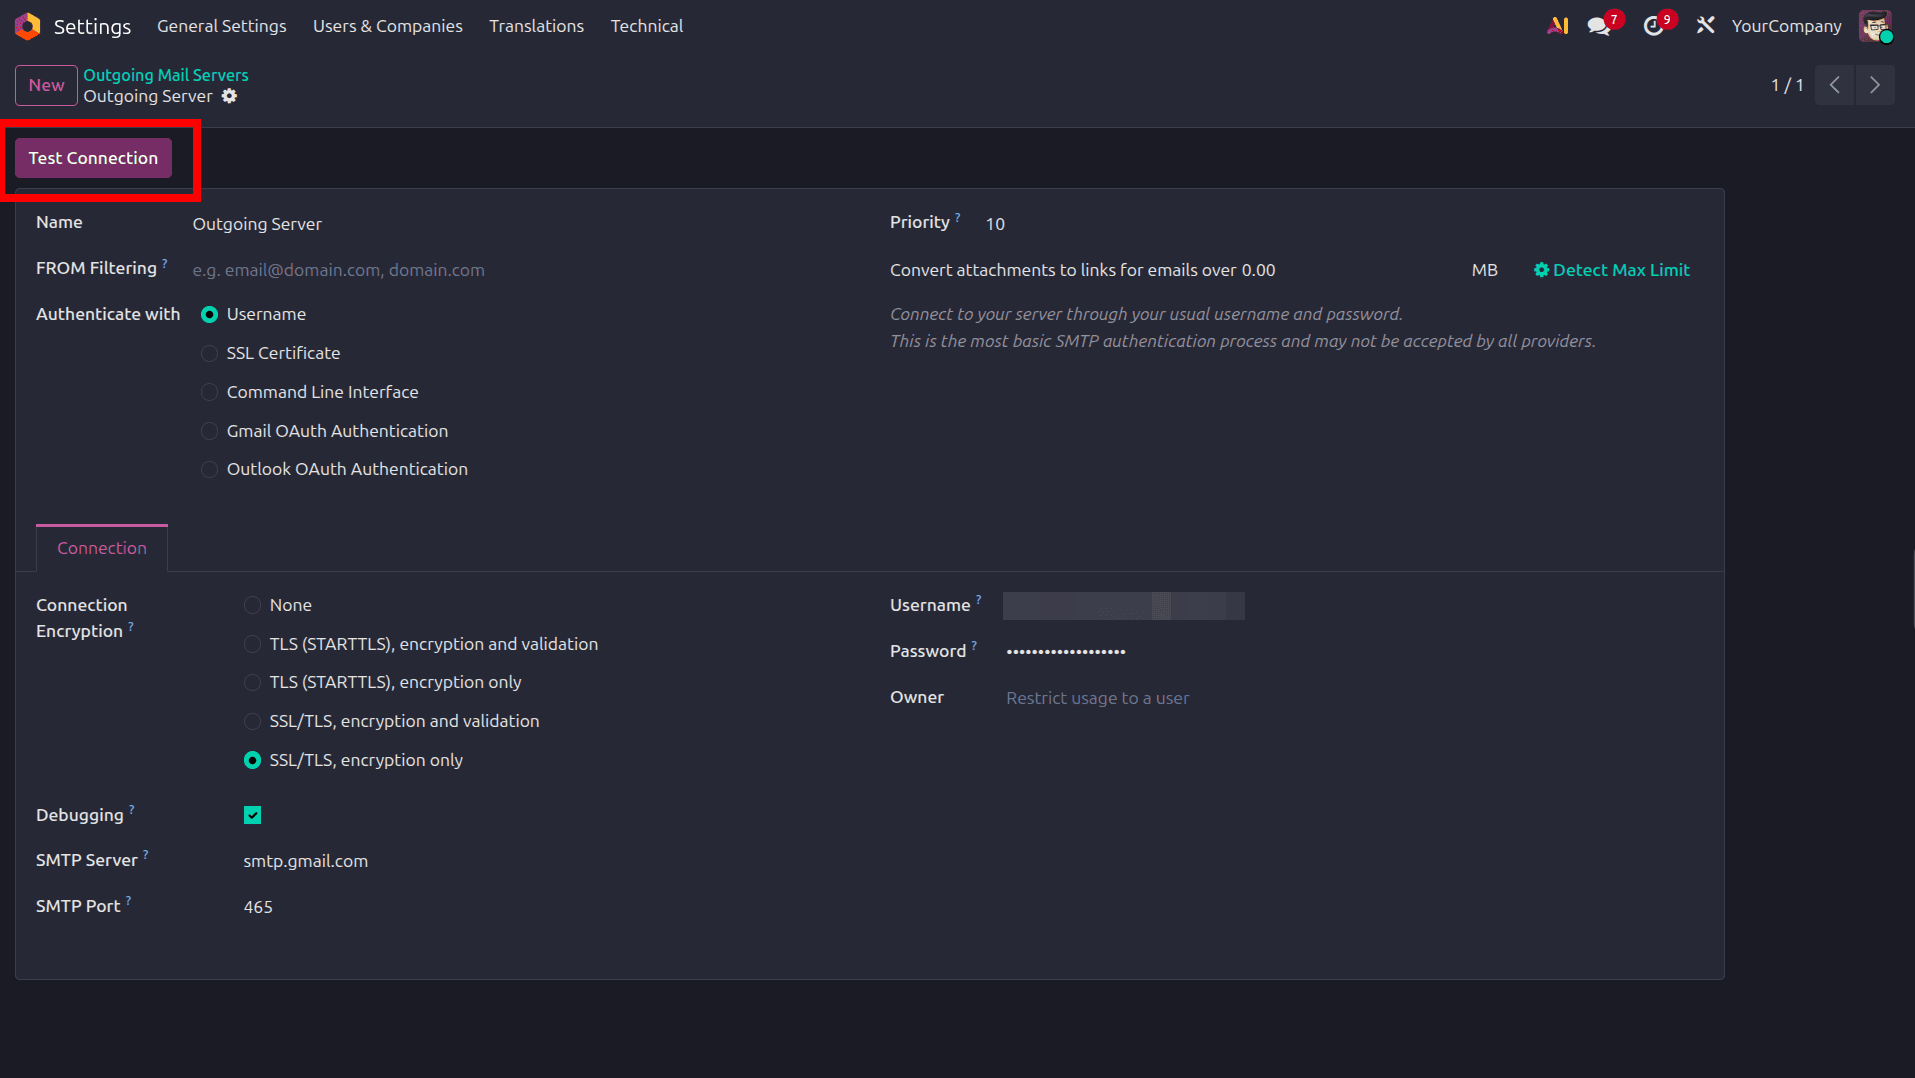
Task: Go back to Outgoing Mail Servers breadcrumb
Action: coord(166,75)
